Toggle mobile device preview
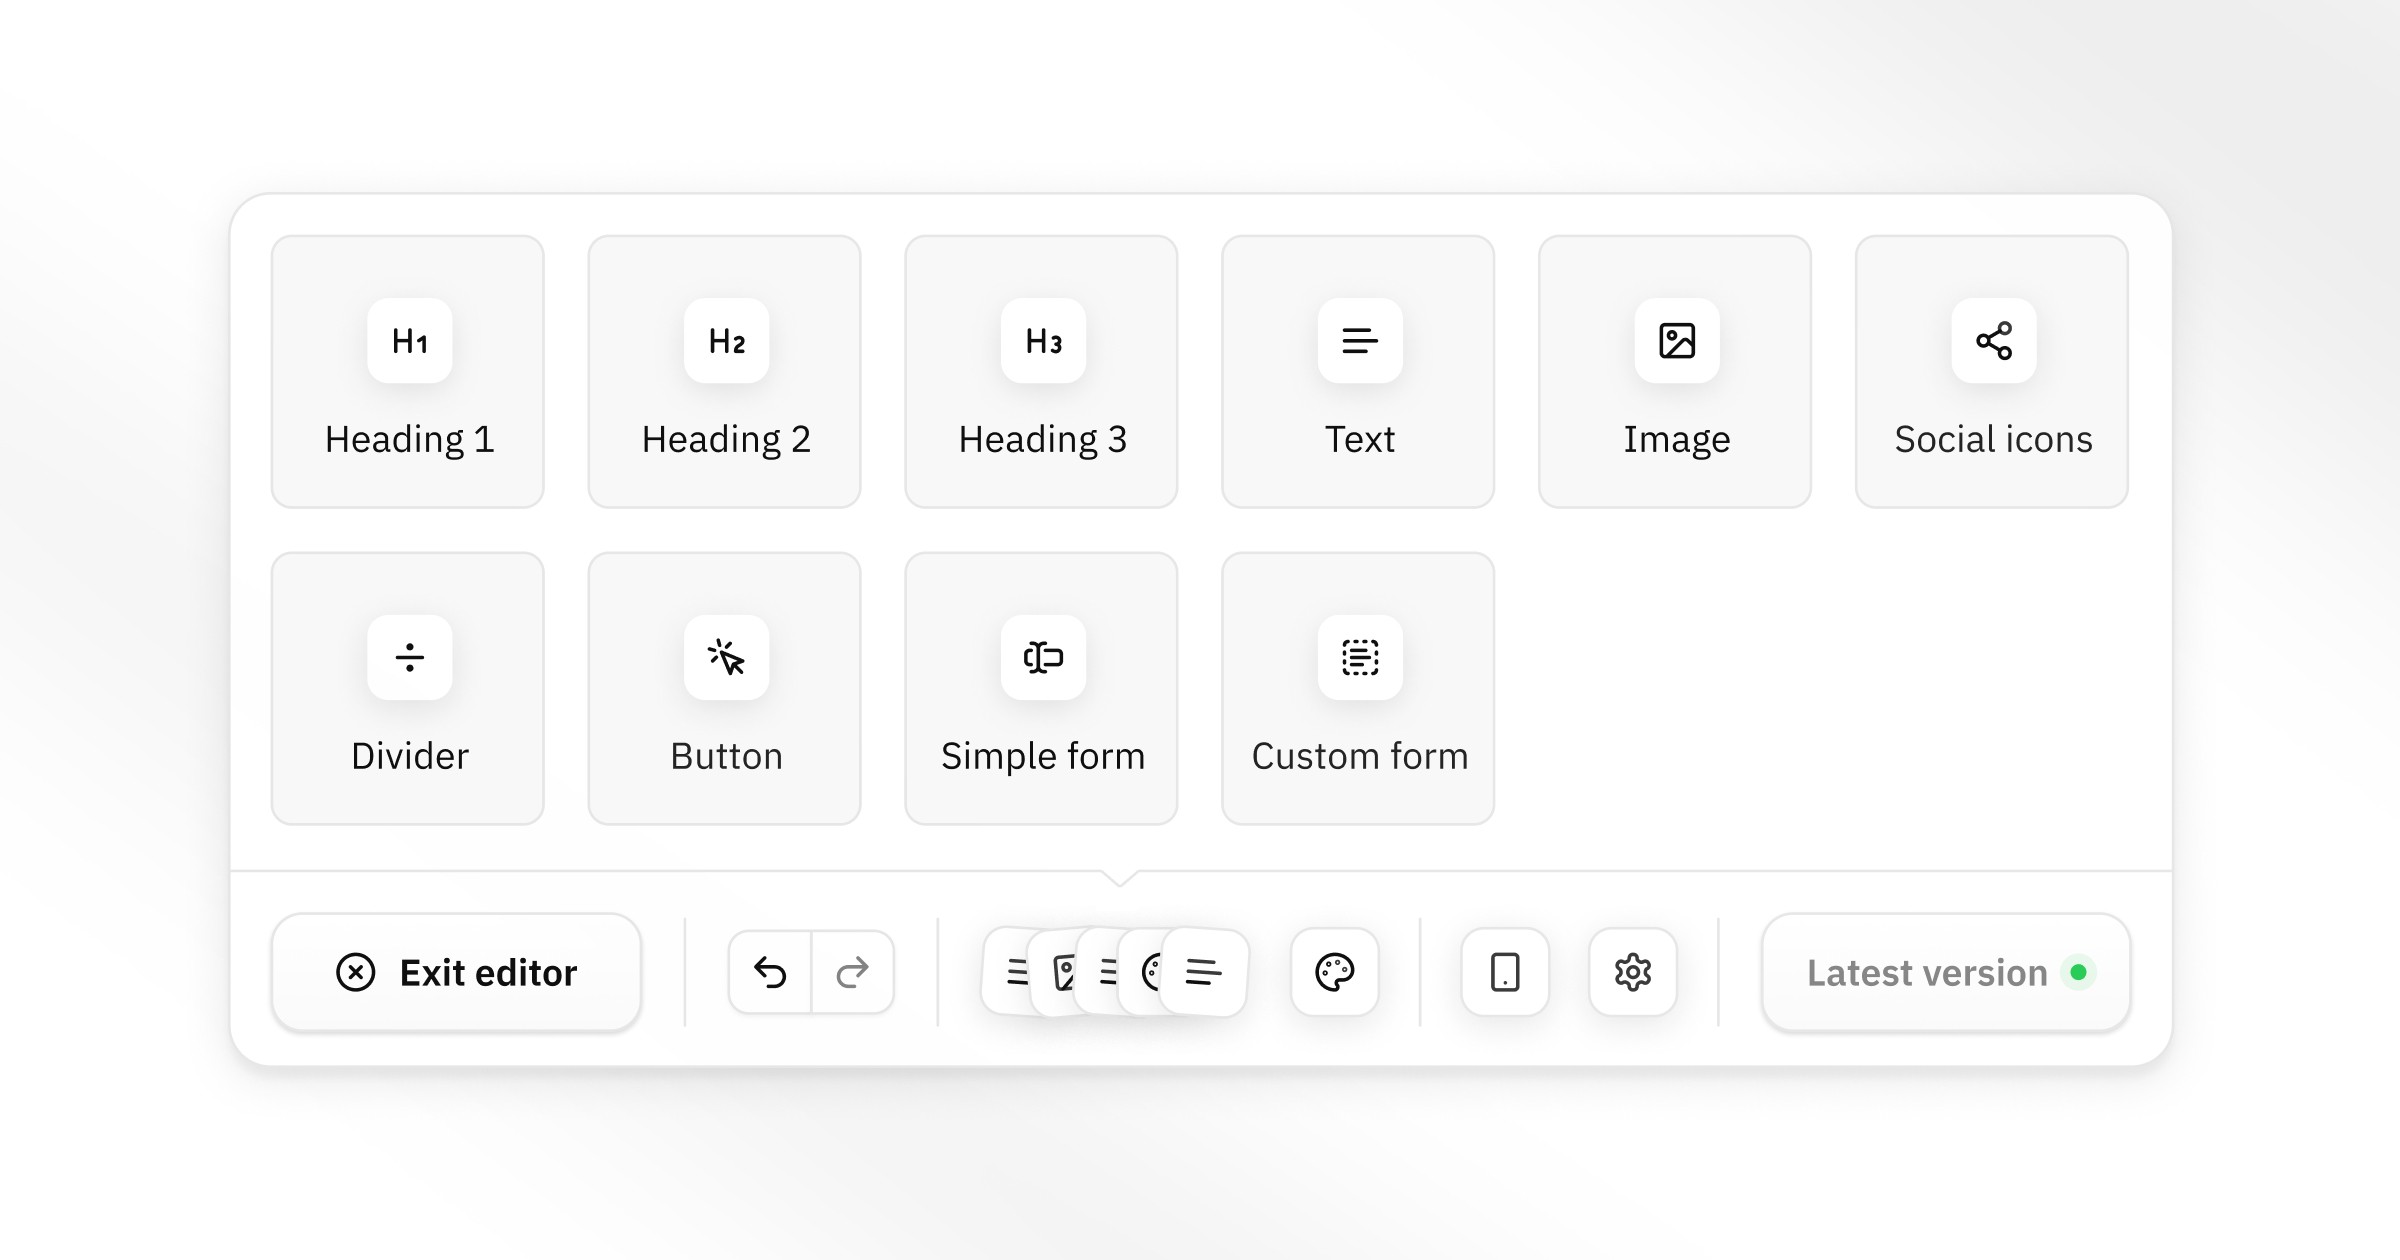This screenshot has width=2400, height=1260. tap(1505, 972)
